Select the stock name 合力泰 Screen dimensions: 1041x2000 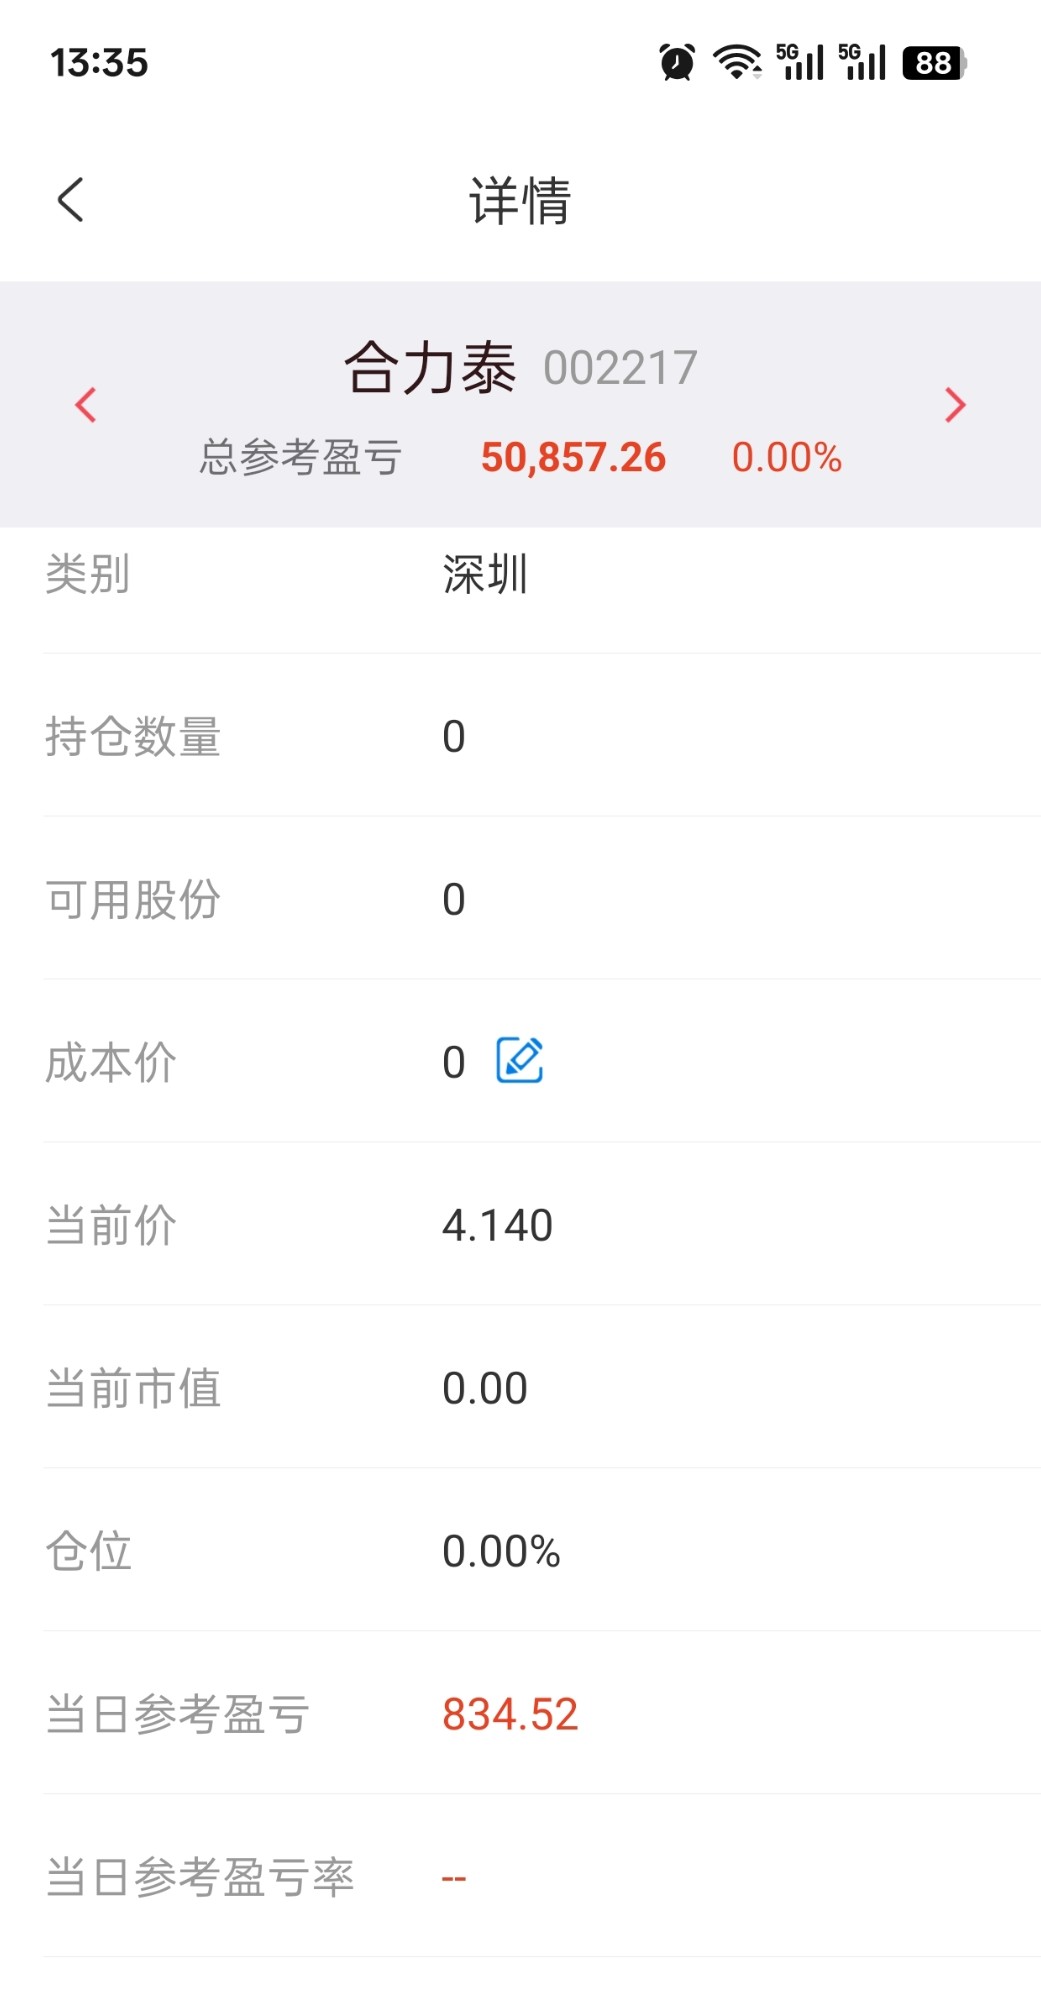pos(430,367)
